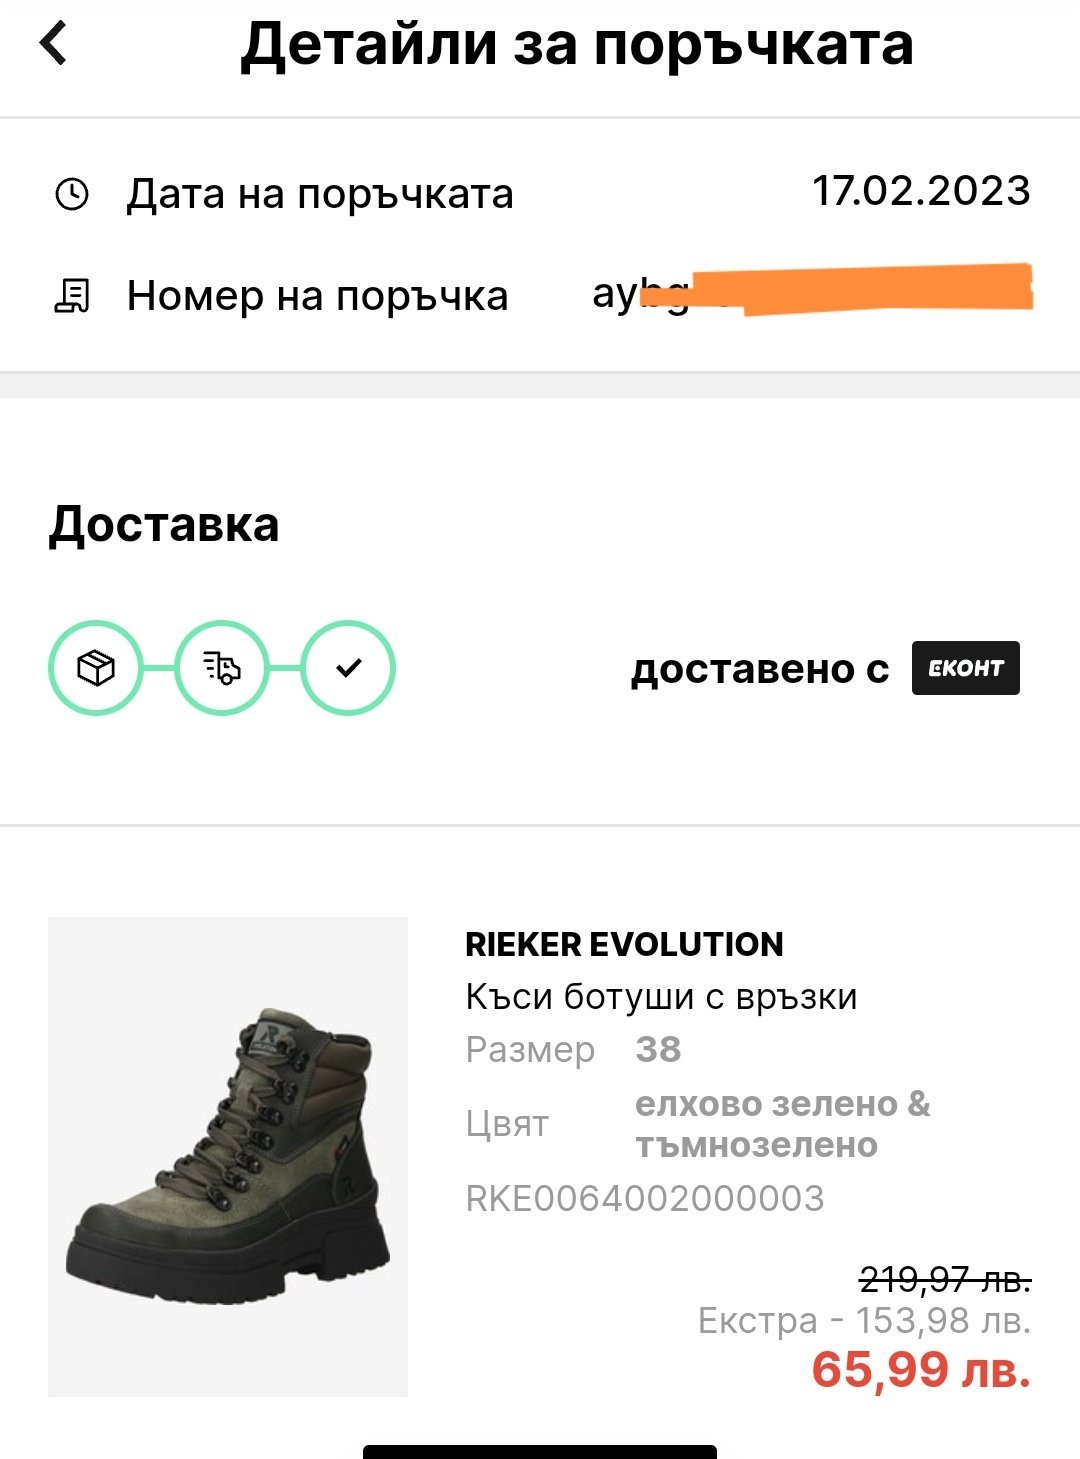Tap the delivery truck step icon
Viewport: 1080px width, 1459px height.
pyautogui.click(x=222, y=667)
